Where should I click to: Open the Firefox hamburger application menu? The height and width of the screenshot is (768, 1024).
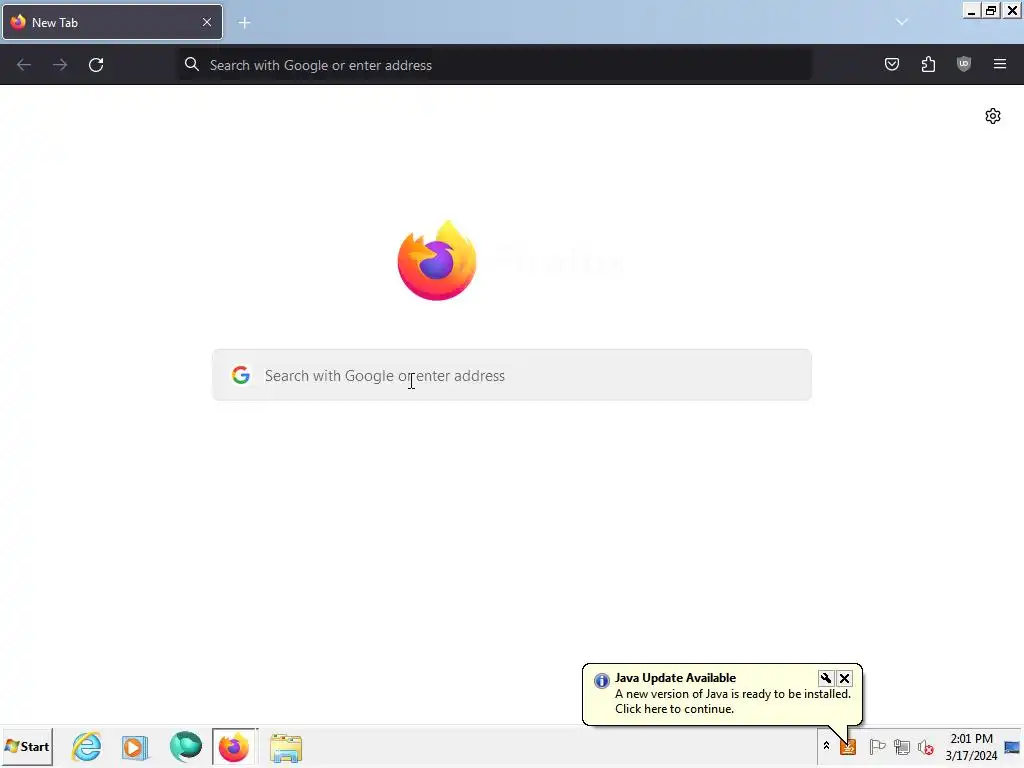(1000, 64)
